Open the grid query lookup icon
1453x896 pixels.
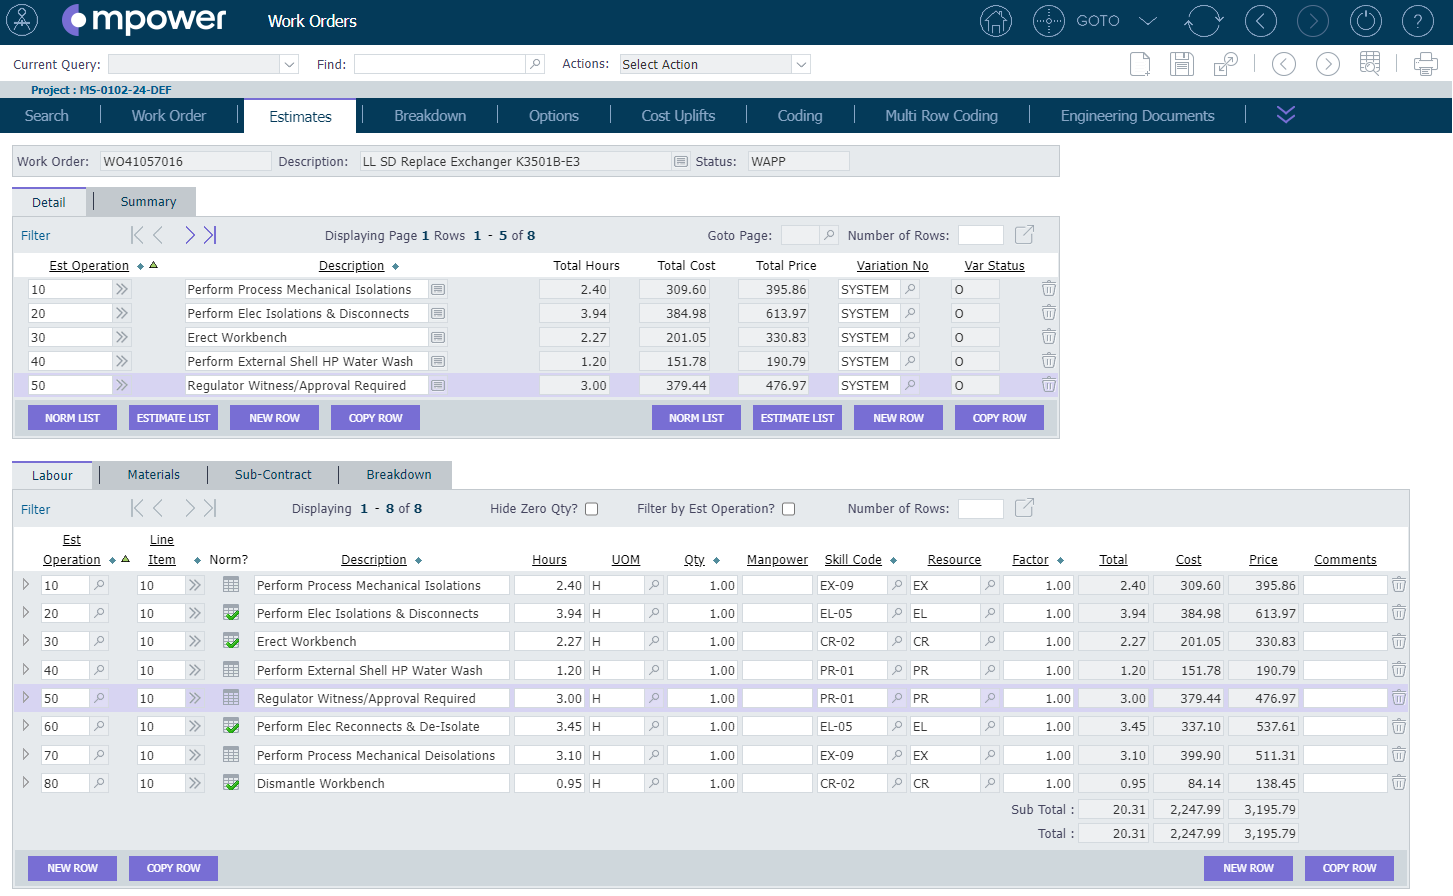[x=1369, y=63]
